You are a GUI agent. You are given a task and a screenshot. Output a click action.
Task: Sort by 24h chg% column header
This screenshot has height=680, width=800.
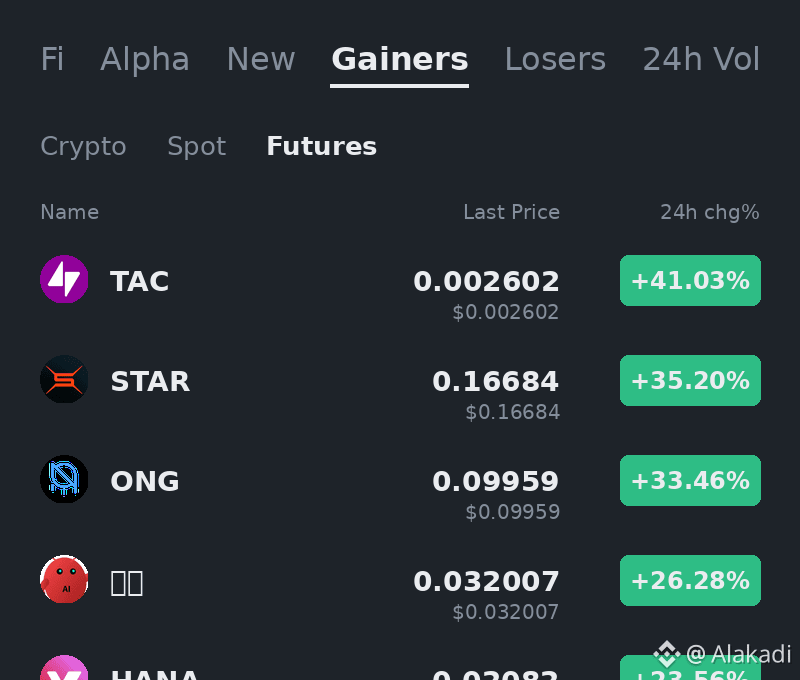pos(710,212)
